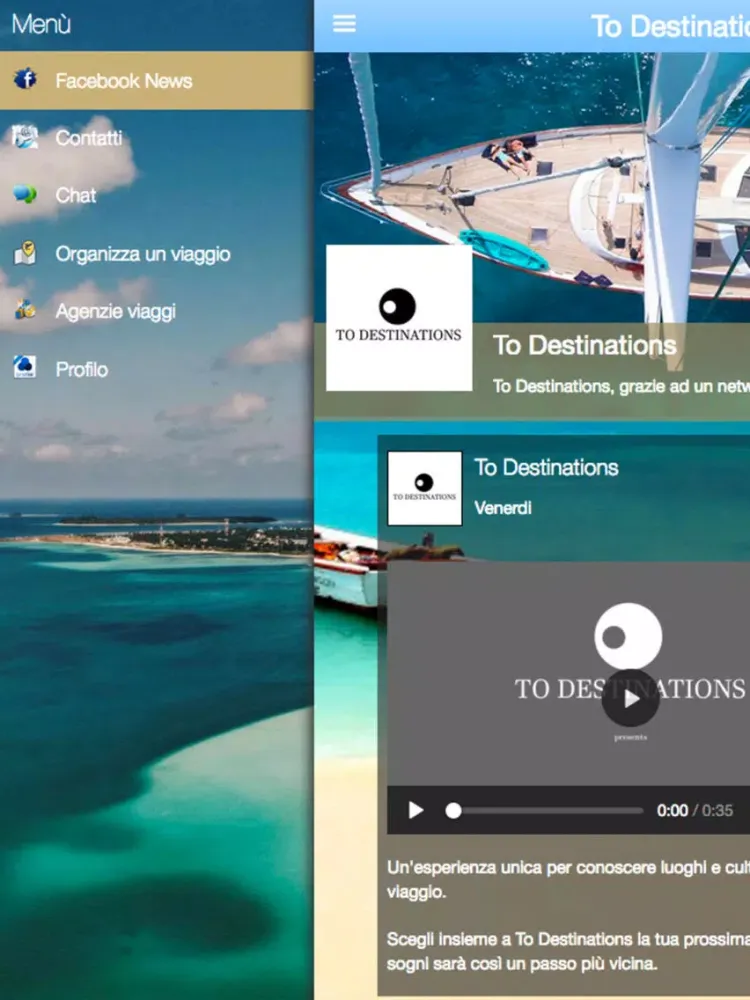Click the post text 'Scegli insieme a To Destinations'
The width and height of the screenshot is (750, 1000).
point(568,951)
